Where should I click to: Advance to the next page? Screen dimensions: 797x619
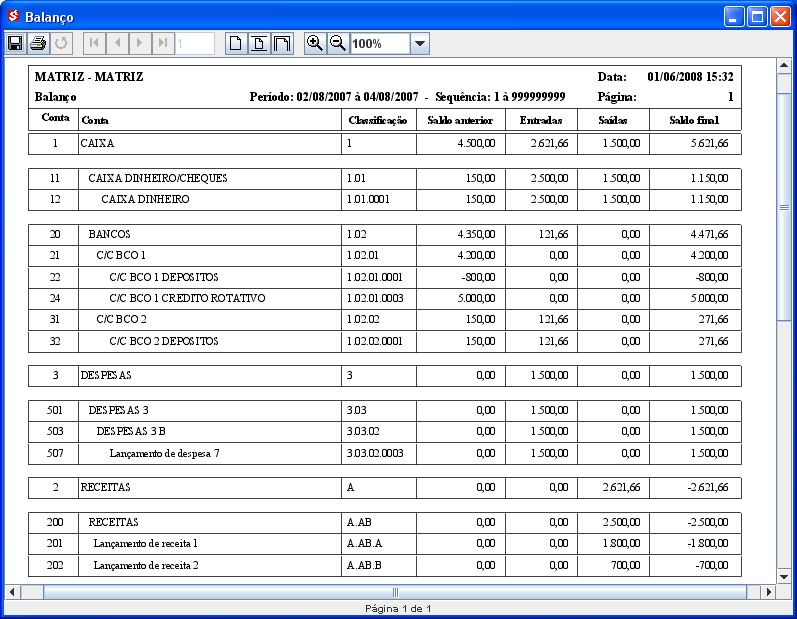tap(140, 43)
